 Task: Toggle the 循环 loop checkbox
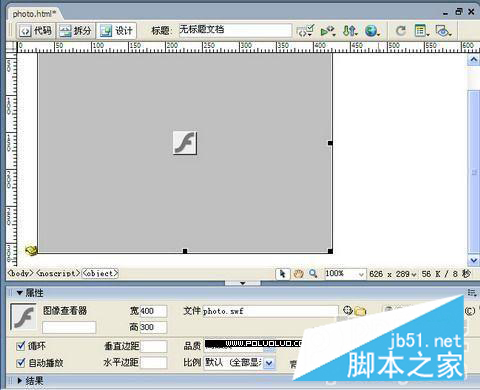(x=21, y=346)
